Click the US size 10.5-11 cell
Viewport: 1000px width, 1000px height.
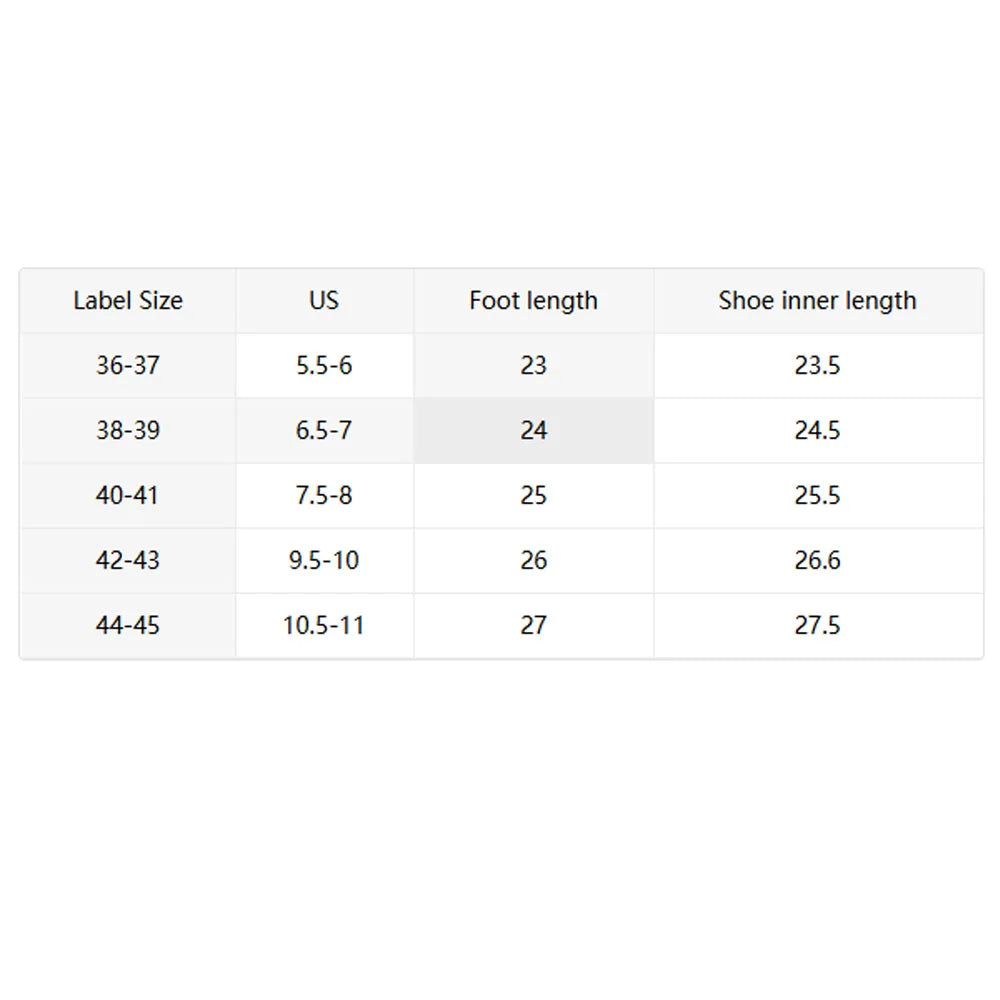coord(325,626)
